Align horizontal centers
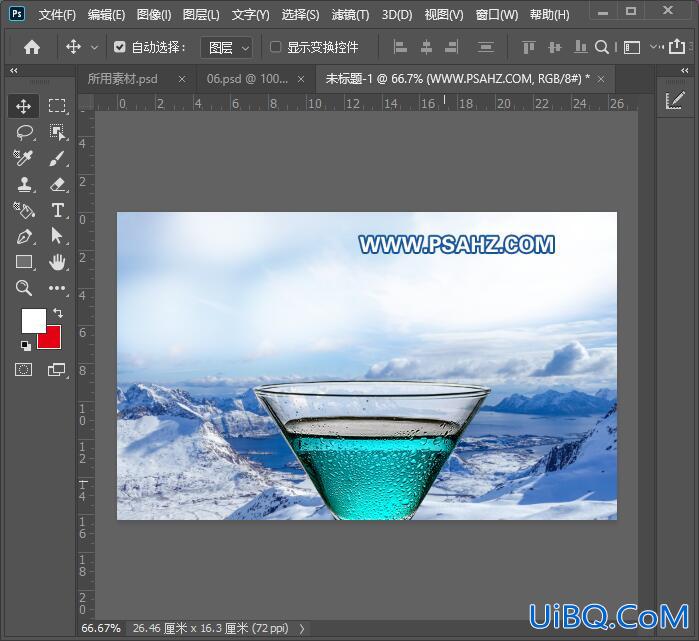Image resolution: width=699 pixels, height=641 pixels. pyautogui.click(x=426, y=47)
